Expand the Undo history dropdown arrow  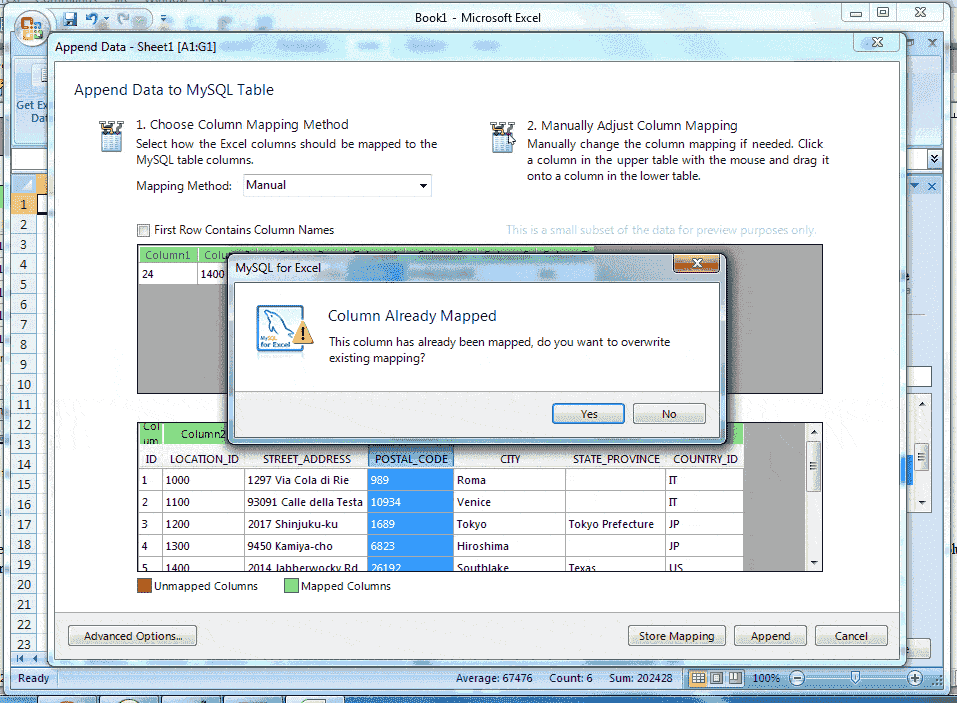point(105,18)
